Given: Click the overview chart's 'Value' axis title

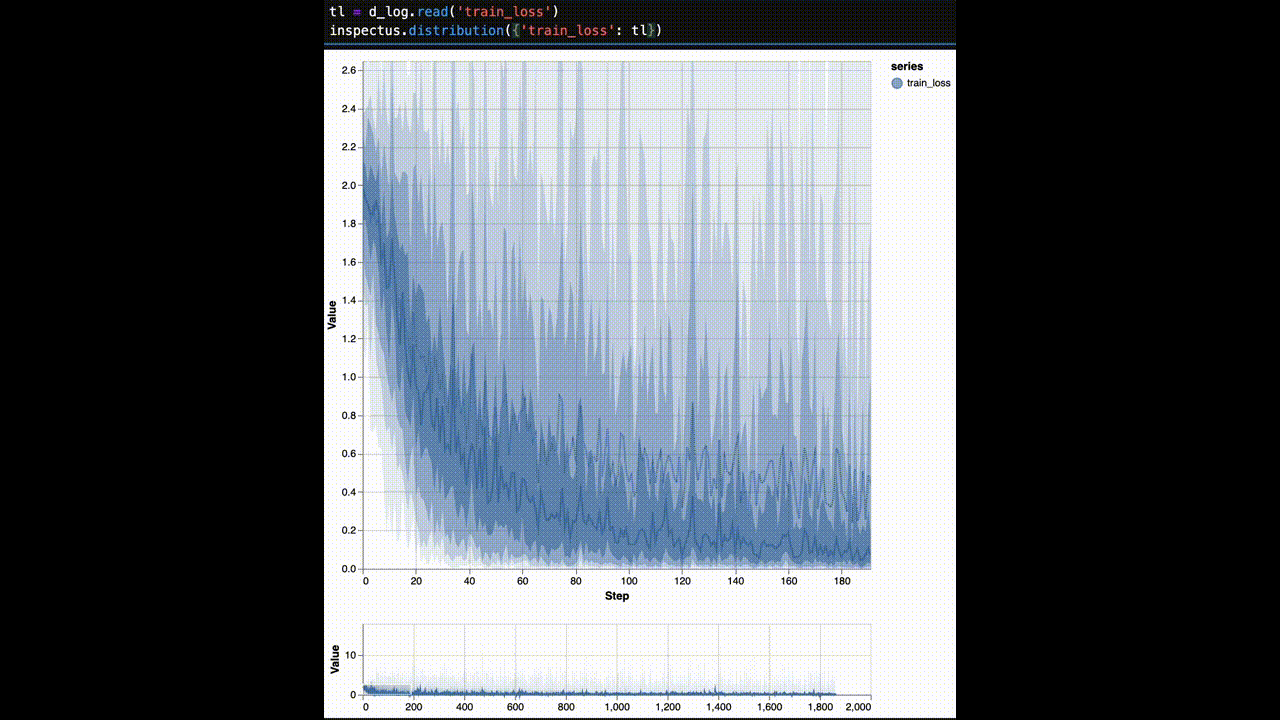Looking at the screenshot, I should (x=332, y=660).
